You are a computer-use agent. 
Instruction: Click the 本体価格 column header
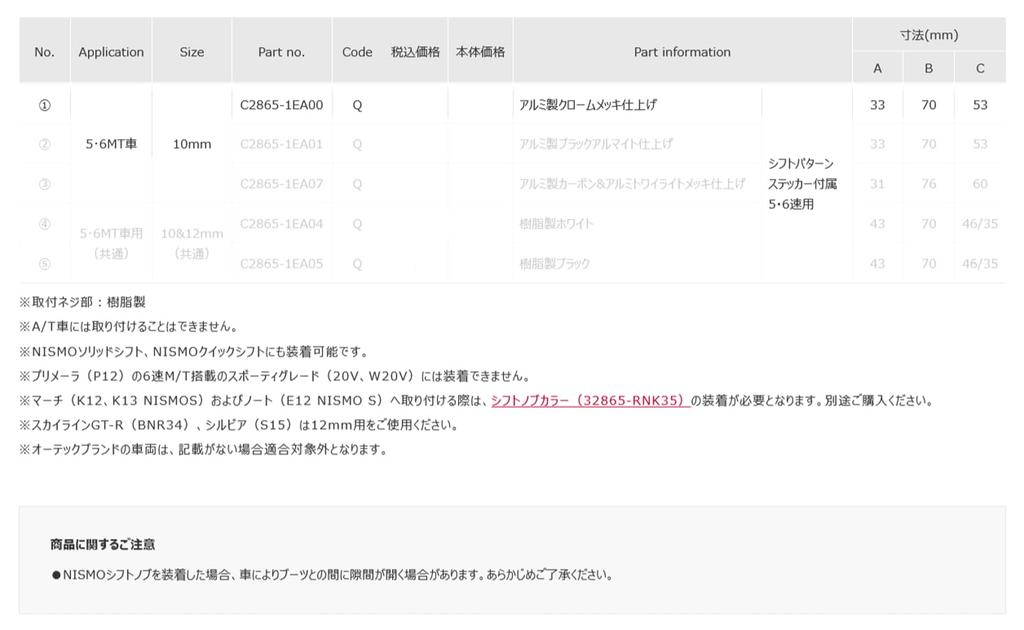click(480, 52)
